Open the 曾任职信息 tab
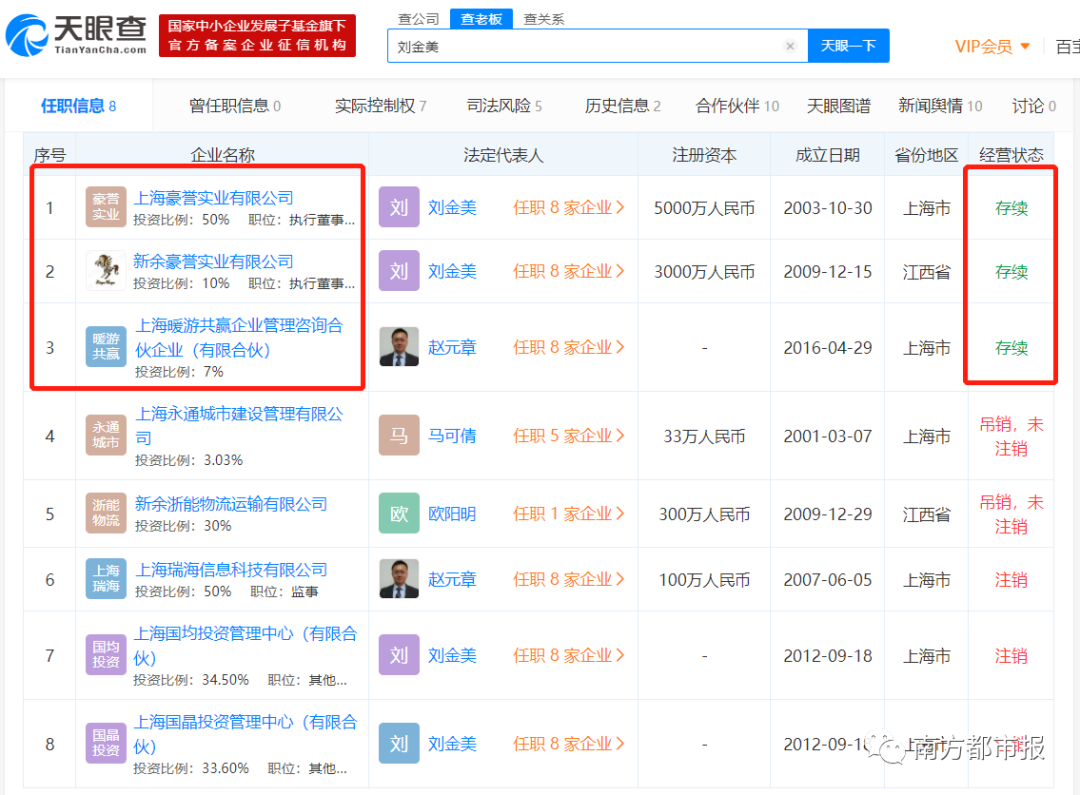The image size is (1080, 795). point(235,106)
